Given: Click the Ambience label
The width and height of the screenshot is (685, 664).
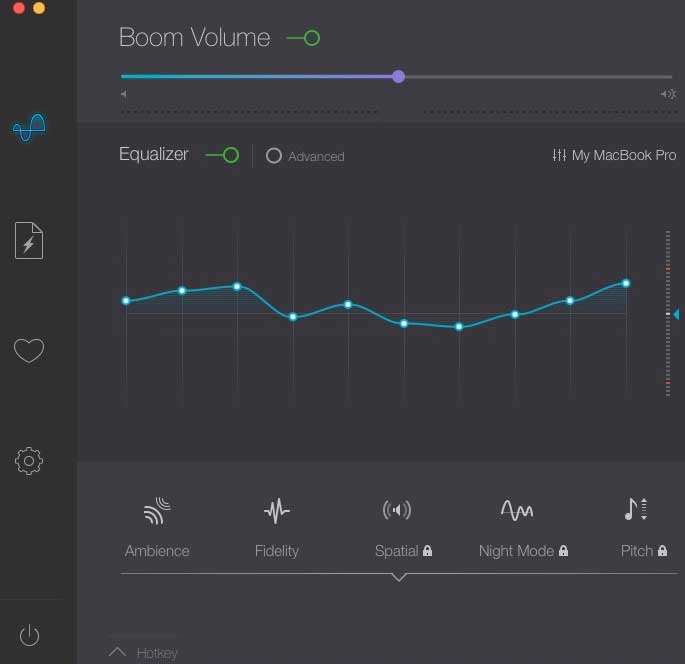Looking at the screenshot, I should coord(157,551).
